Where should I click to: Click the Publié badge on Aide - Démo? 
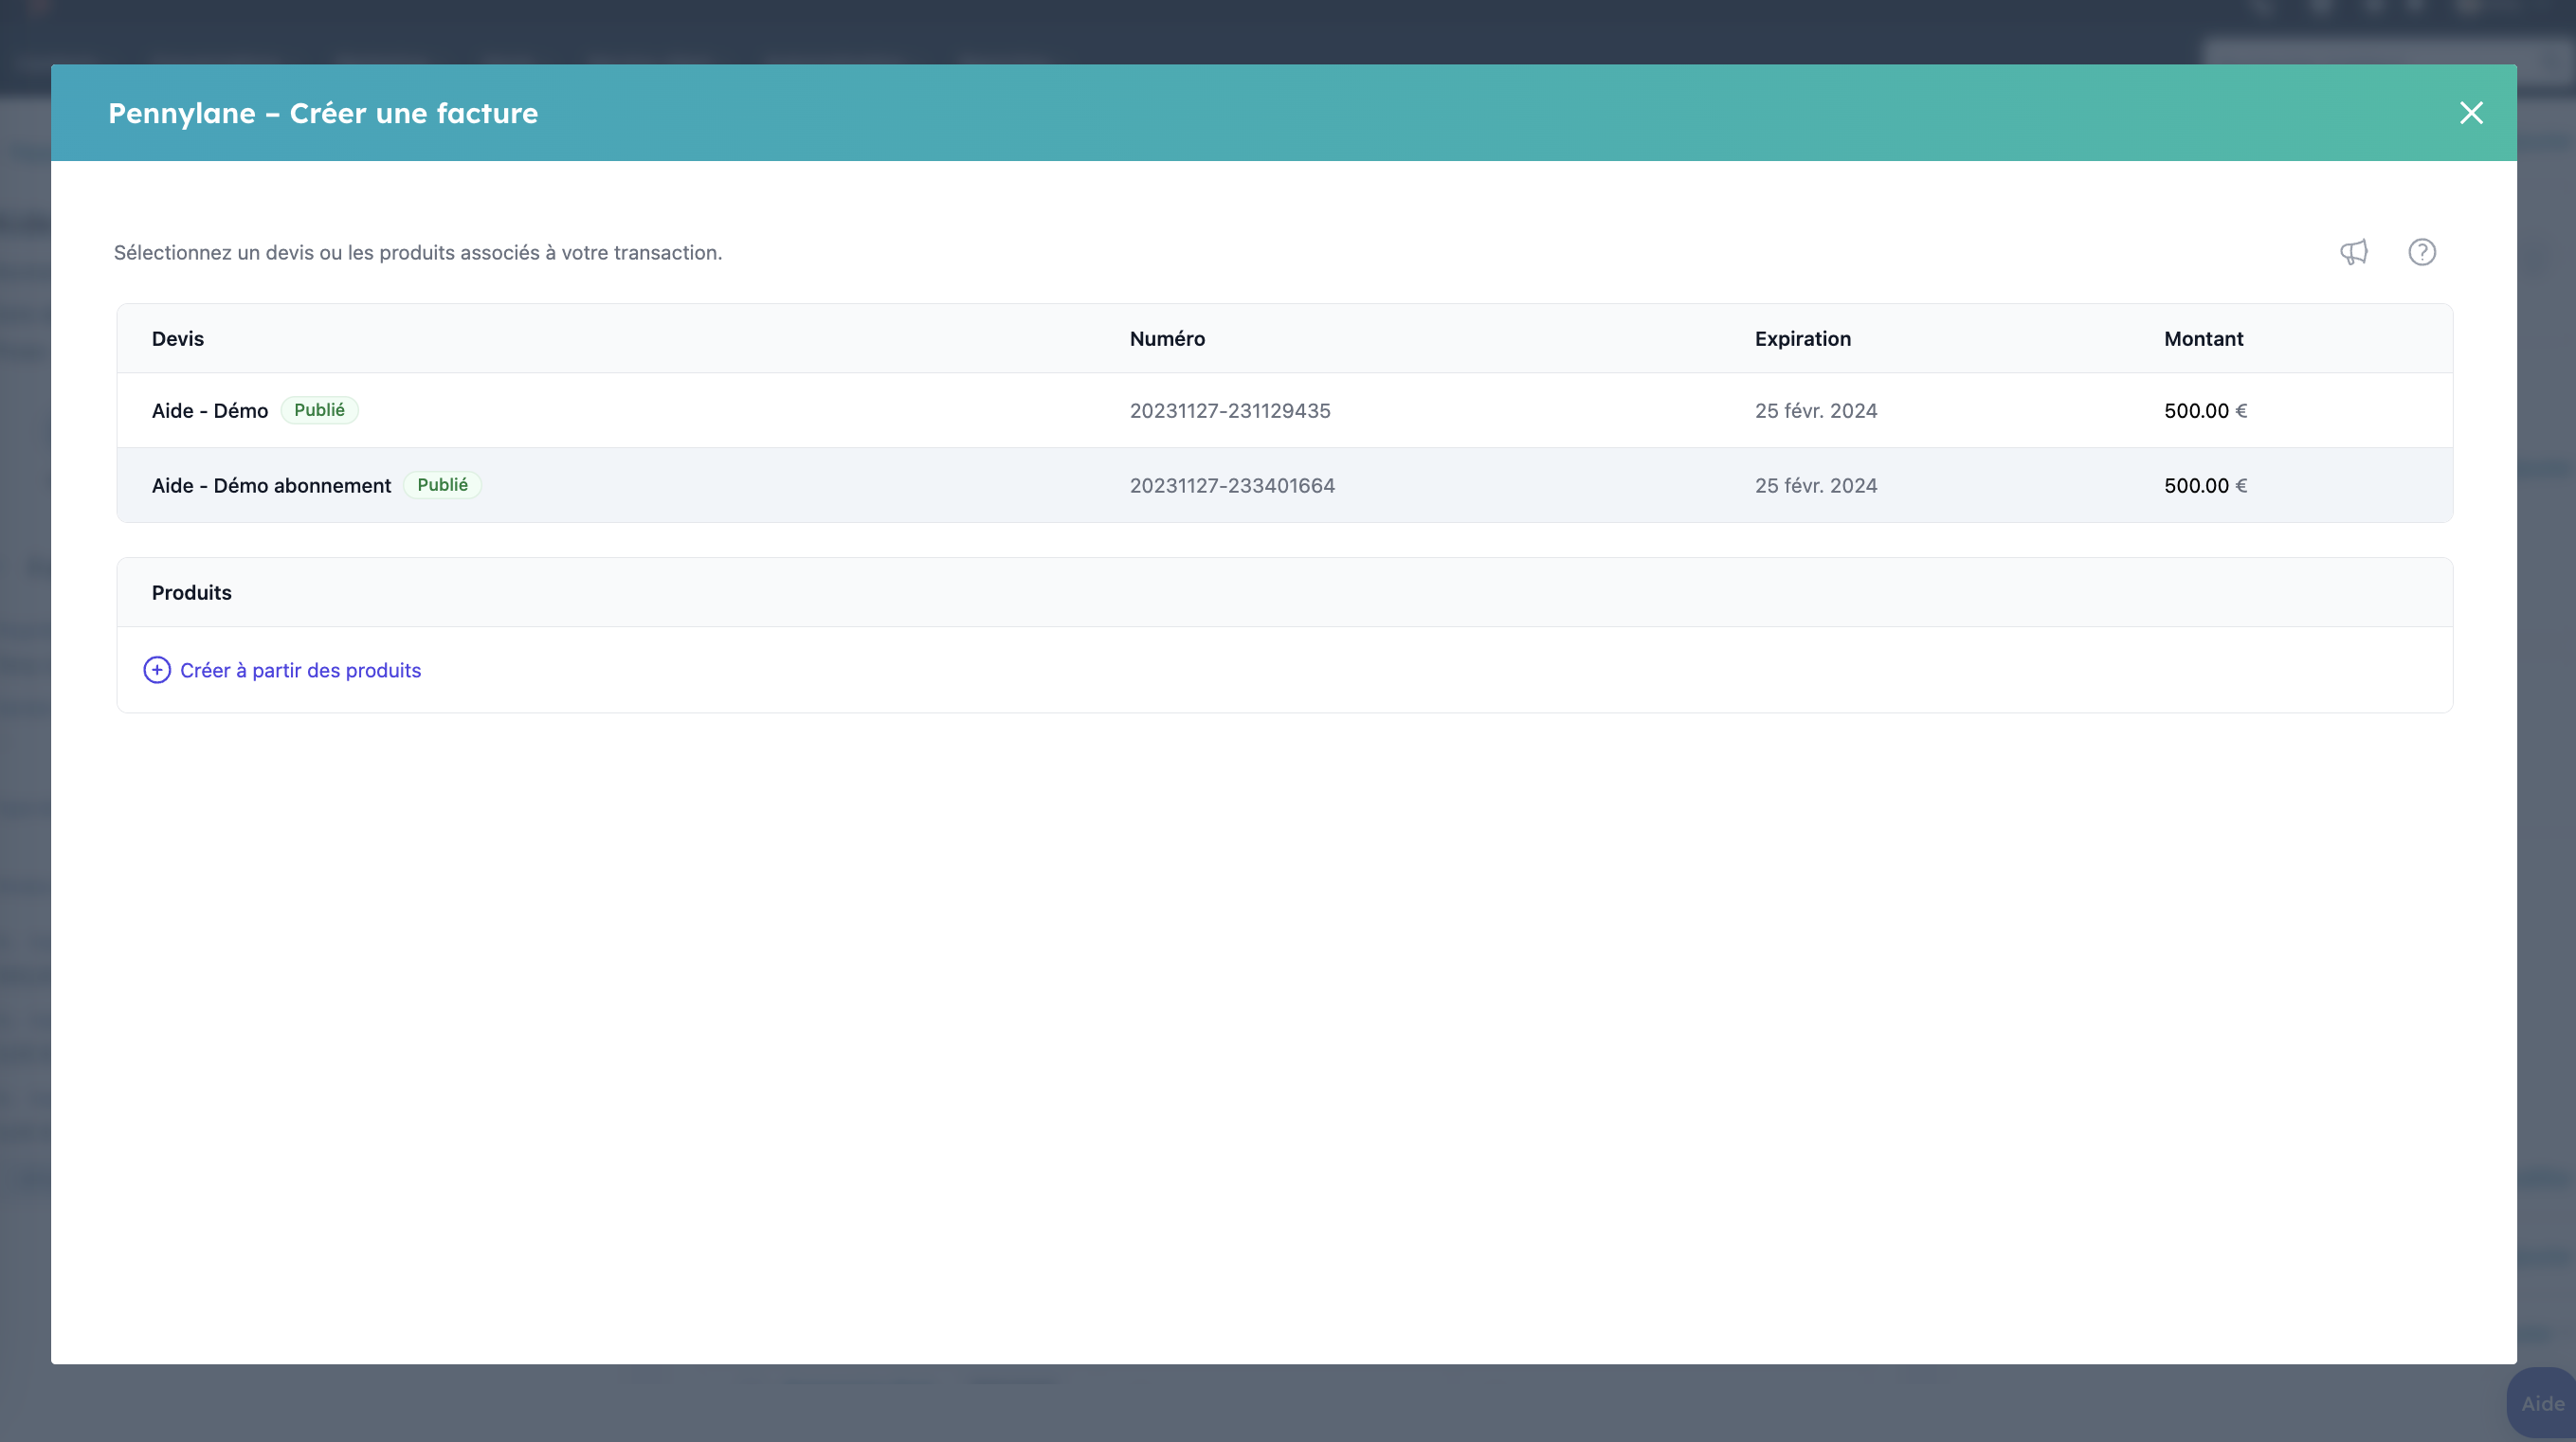click(319, 410)
